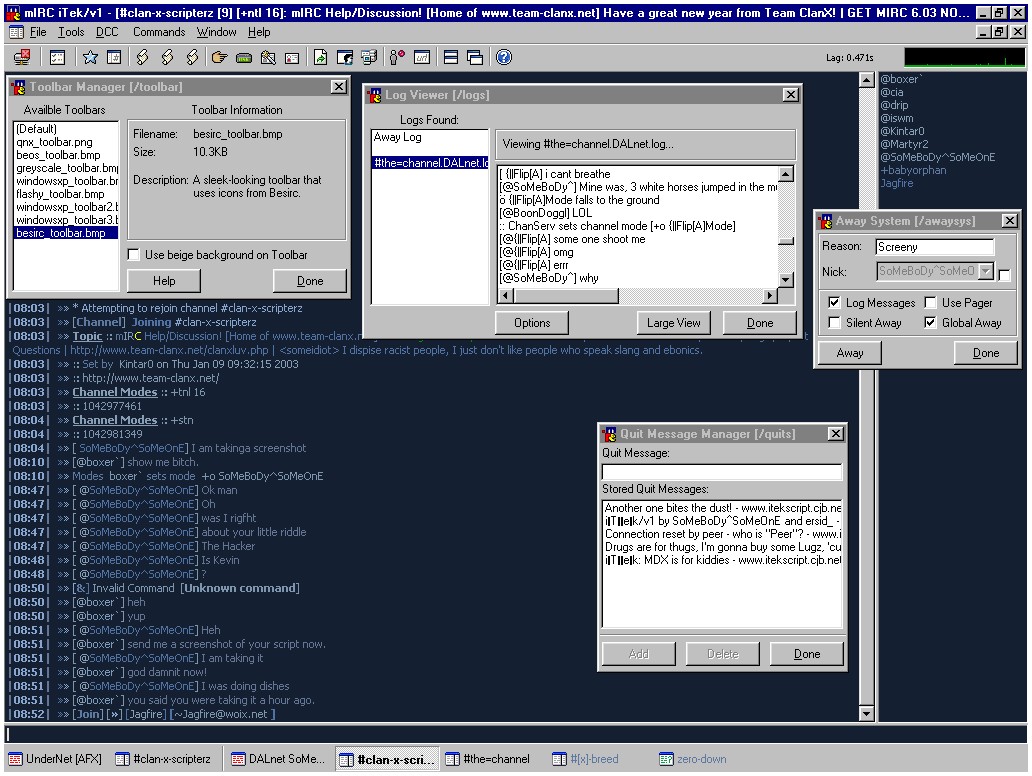Click Log Viewer horizontal scroll-right arrow
Viewport: 1032px width, 776px height.
pos(770,296)
